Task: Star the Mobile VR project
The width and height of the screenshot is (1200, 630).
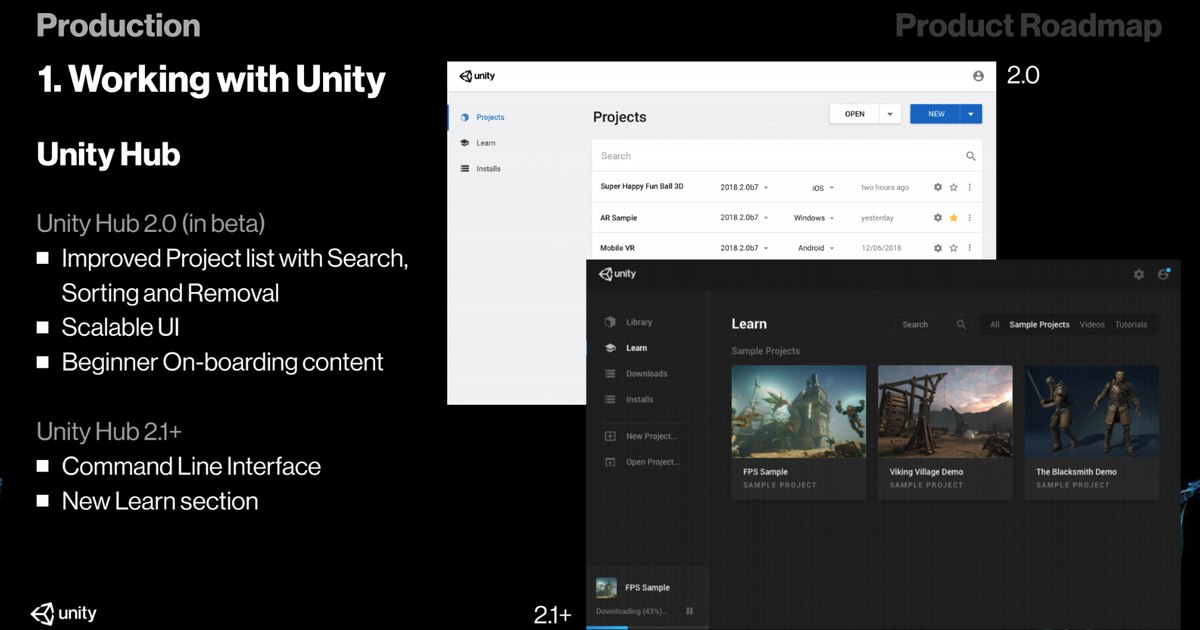Action: [x=954, y=248]
